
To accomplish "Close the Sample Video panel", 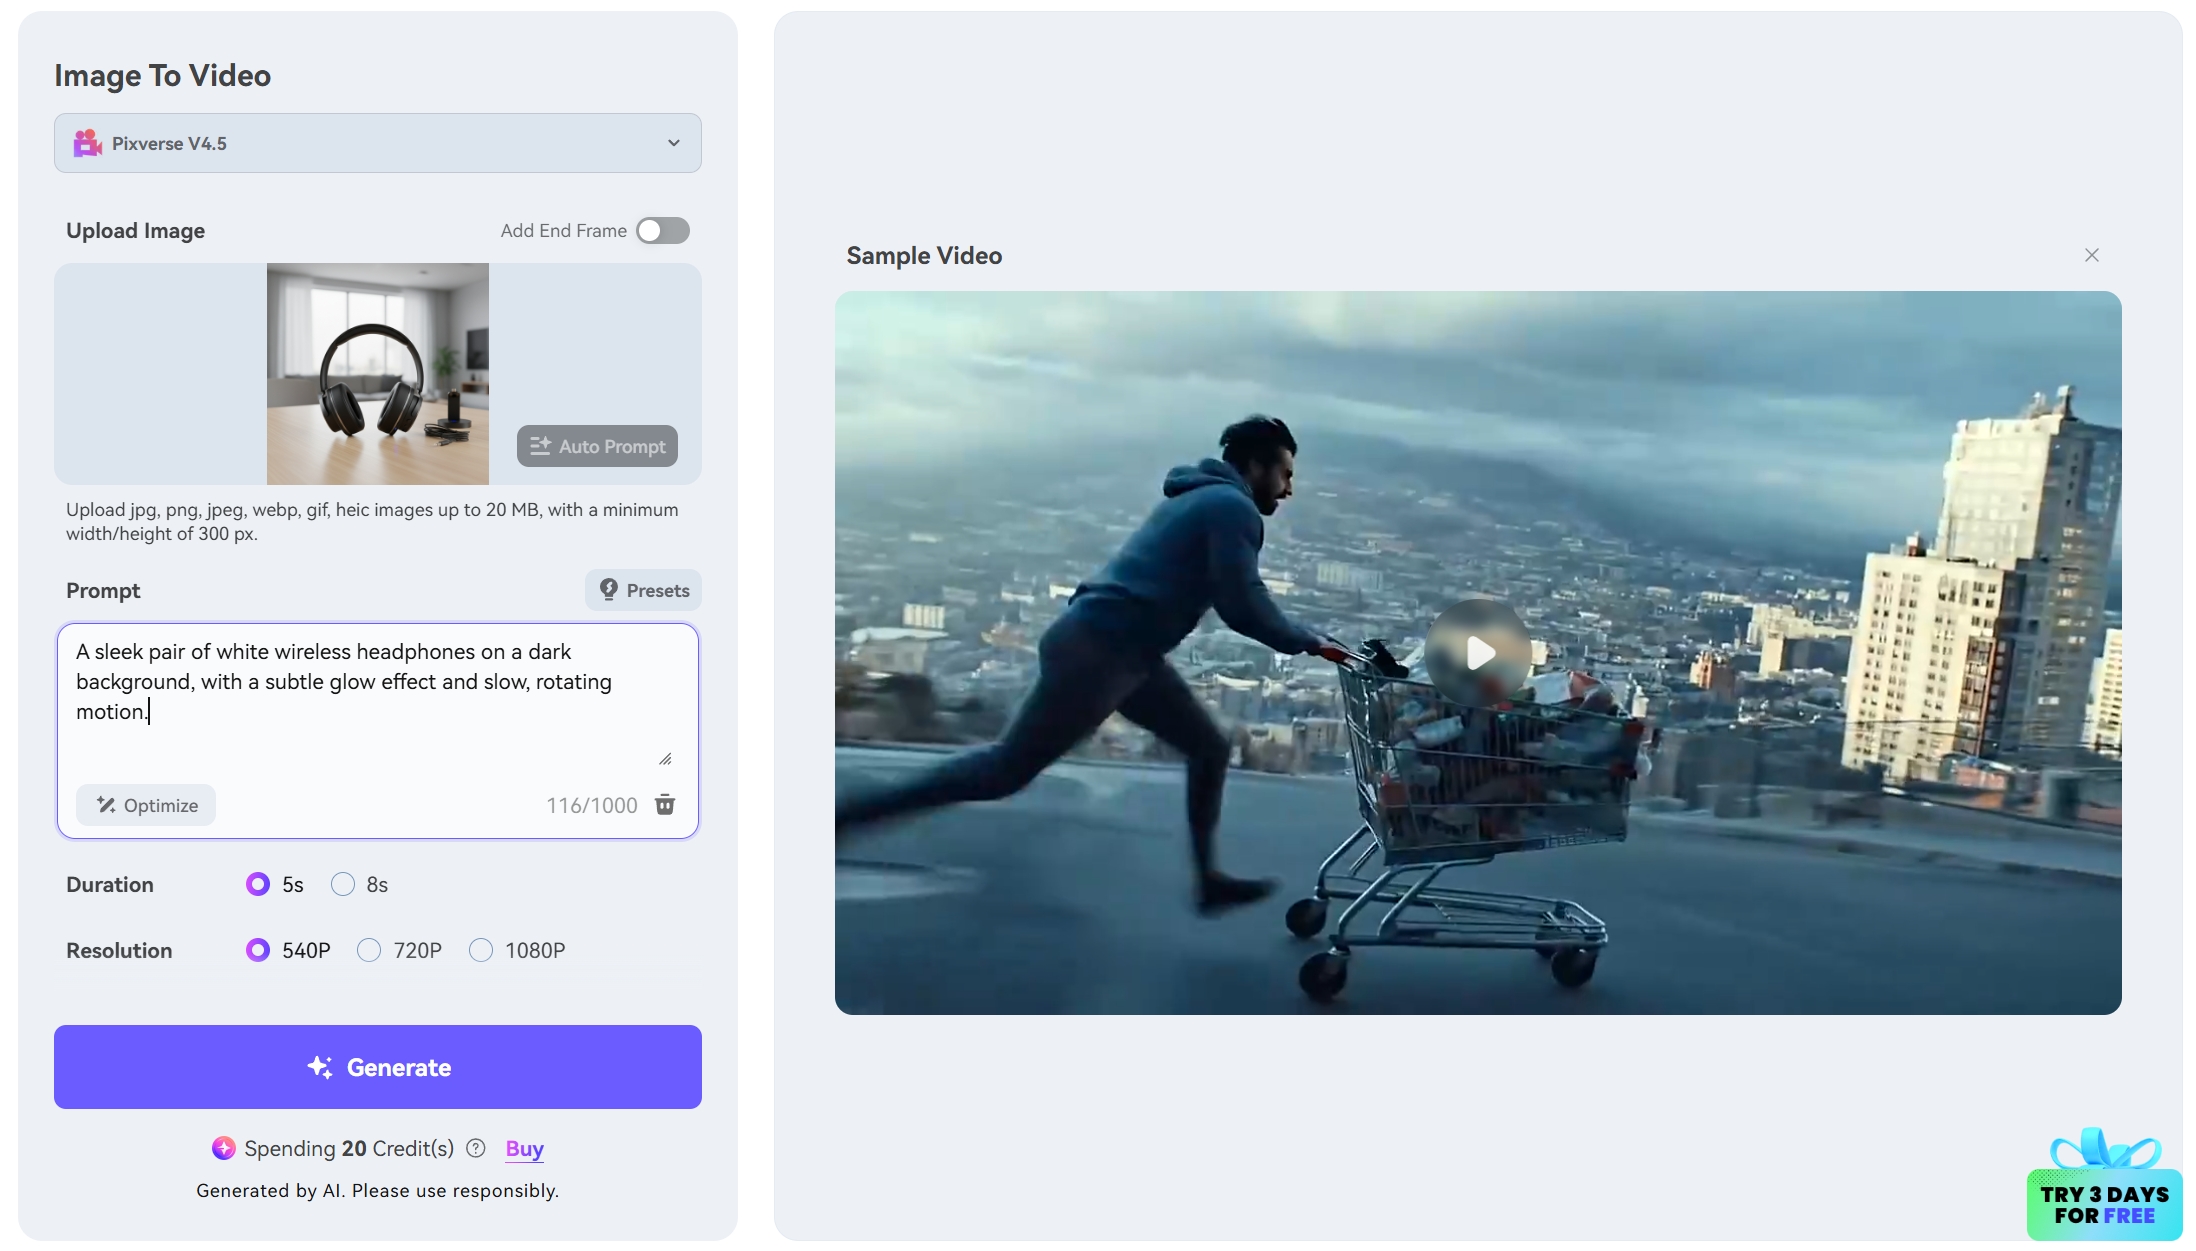I will [x=2091, y=255].
